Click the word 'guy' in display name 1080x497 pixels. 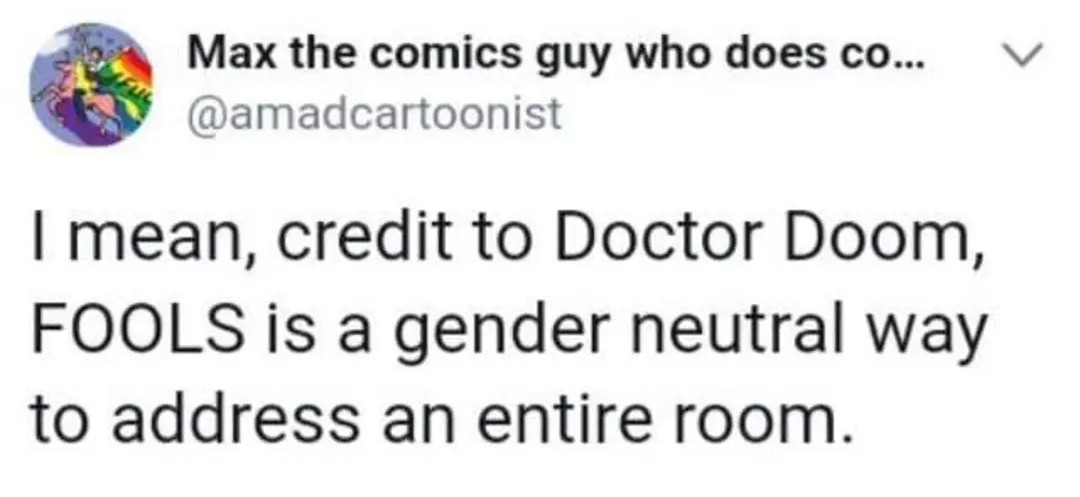pos(573,57)
